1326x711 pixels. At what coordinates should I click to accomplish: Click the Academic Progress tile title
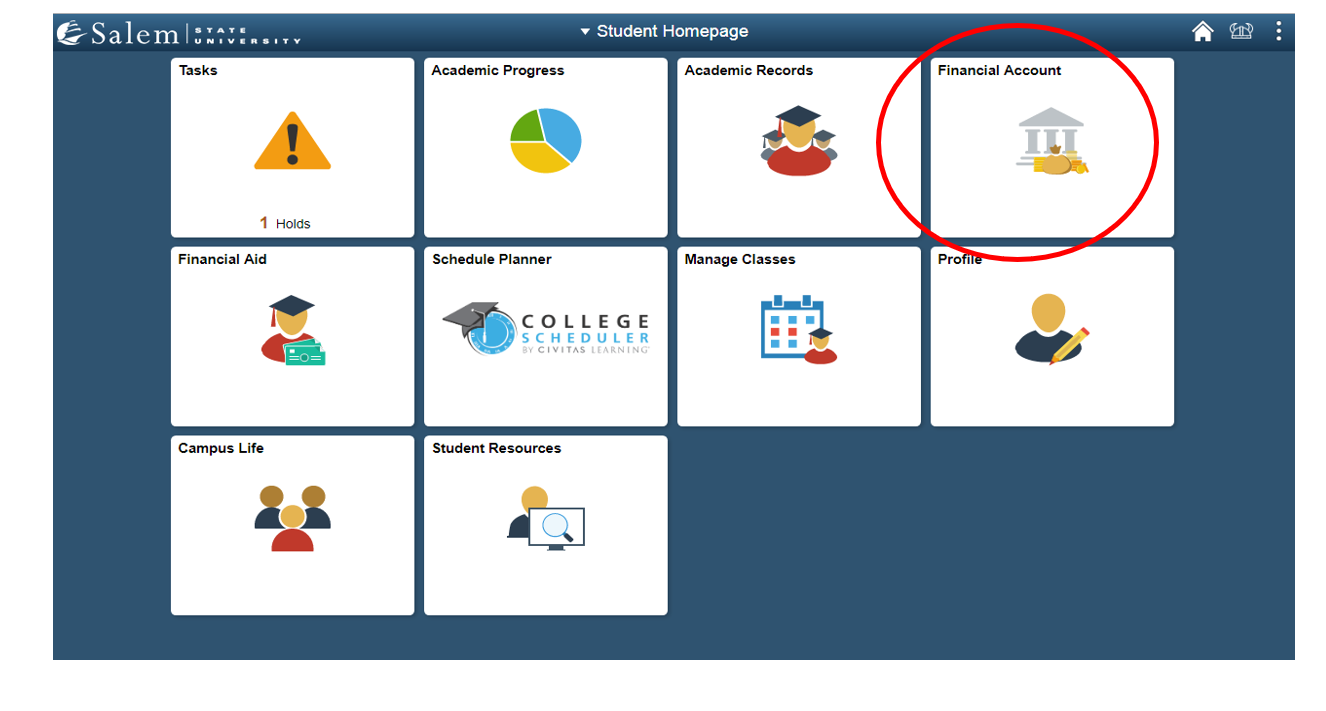point(498,70)
